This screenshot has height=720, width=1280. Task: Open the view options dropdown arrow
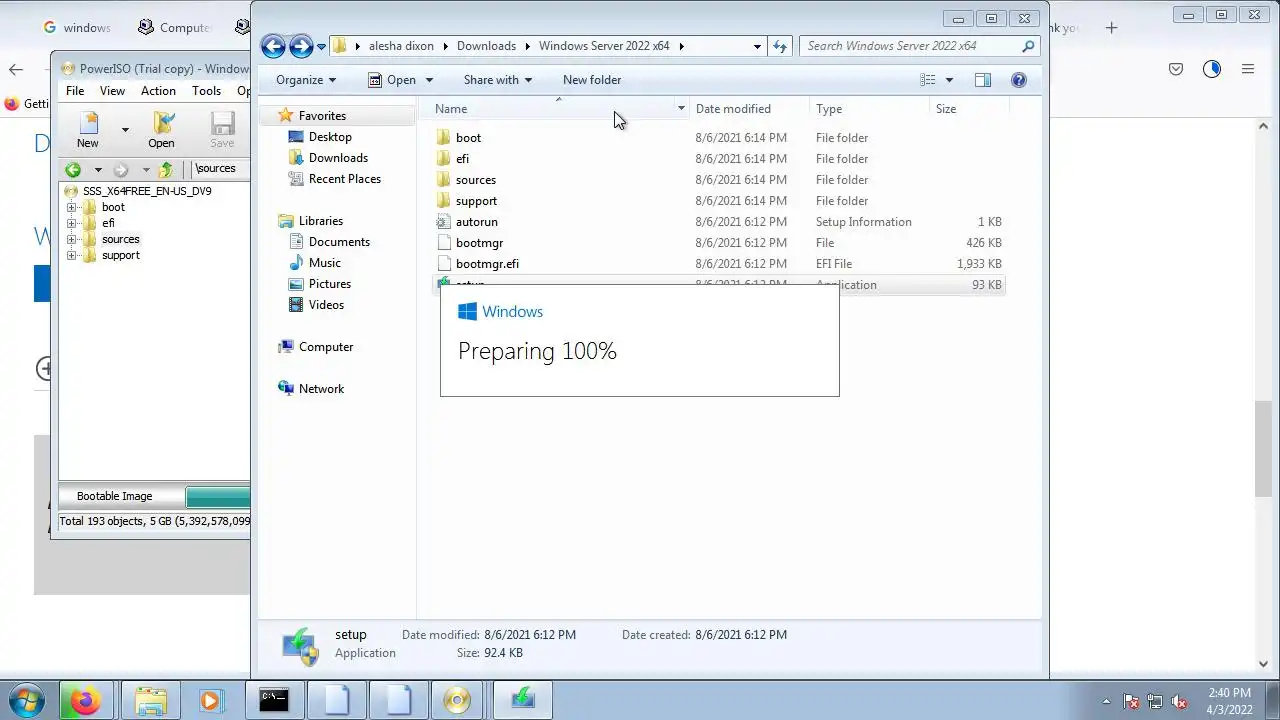(949, 80)
